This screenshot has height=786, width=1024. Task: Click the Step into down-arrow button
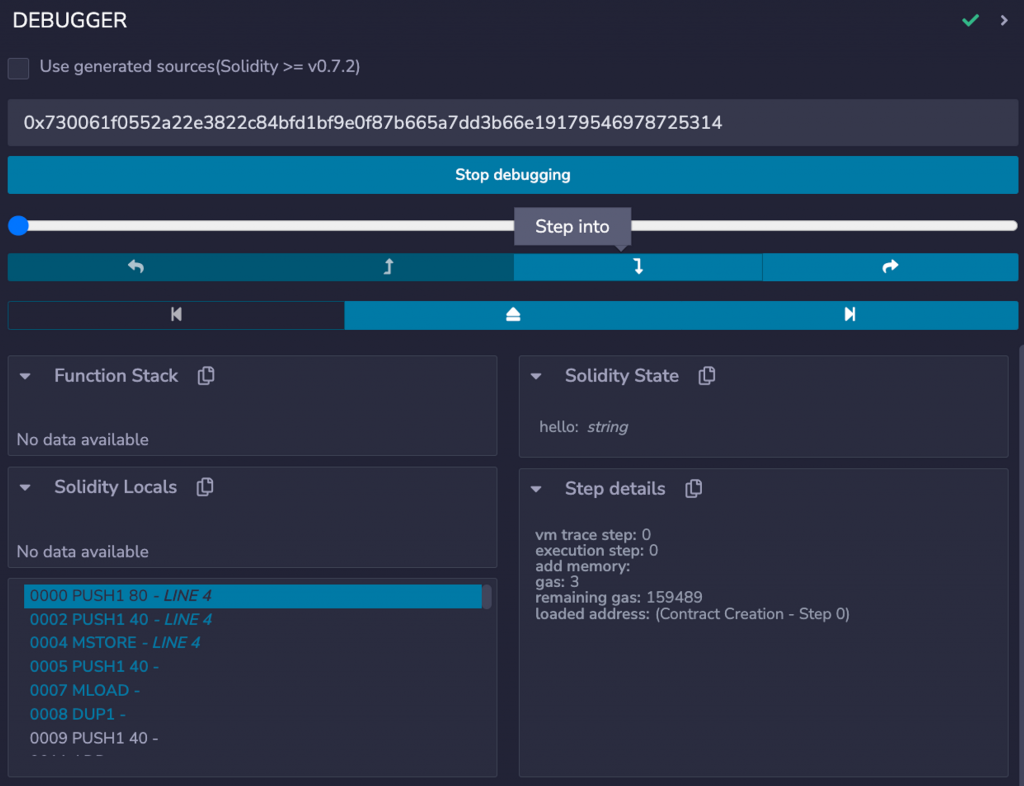638,266
